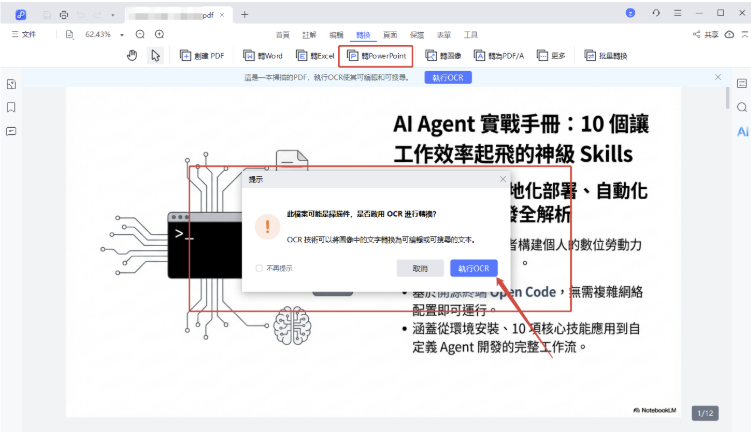Click the 共享 Share button
The width and height of the screenshot is (751, 432).
pyautogui.click(x=705, y=34)
